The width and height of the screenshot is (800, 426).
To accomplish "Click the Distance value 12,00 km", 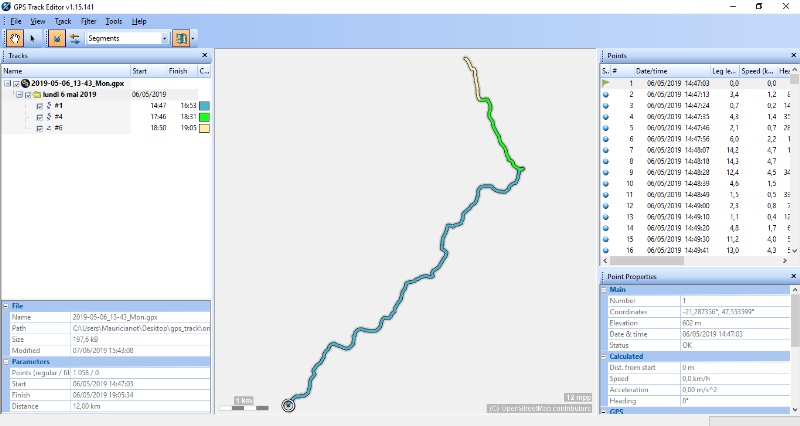I will [x=86, y=407].
